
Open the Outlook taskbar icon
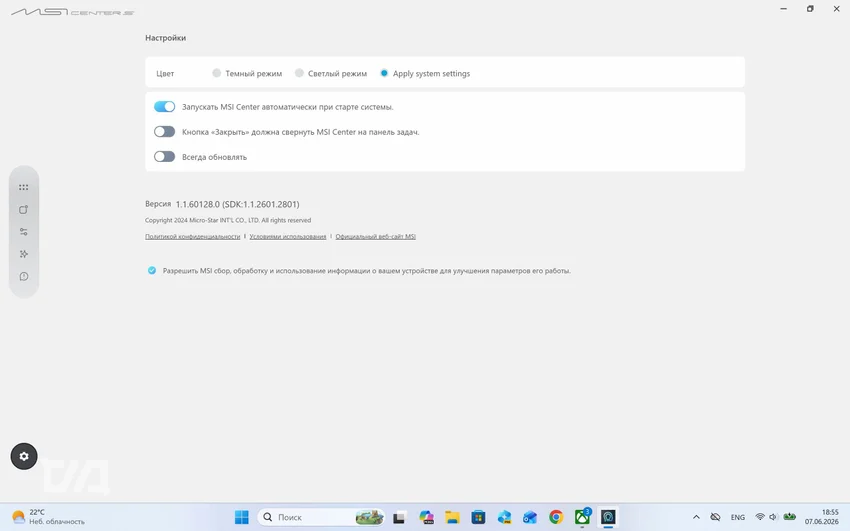[530, 517]
